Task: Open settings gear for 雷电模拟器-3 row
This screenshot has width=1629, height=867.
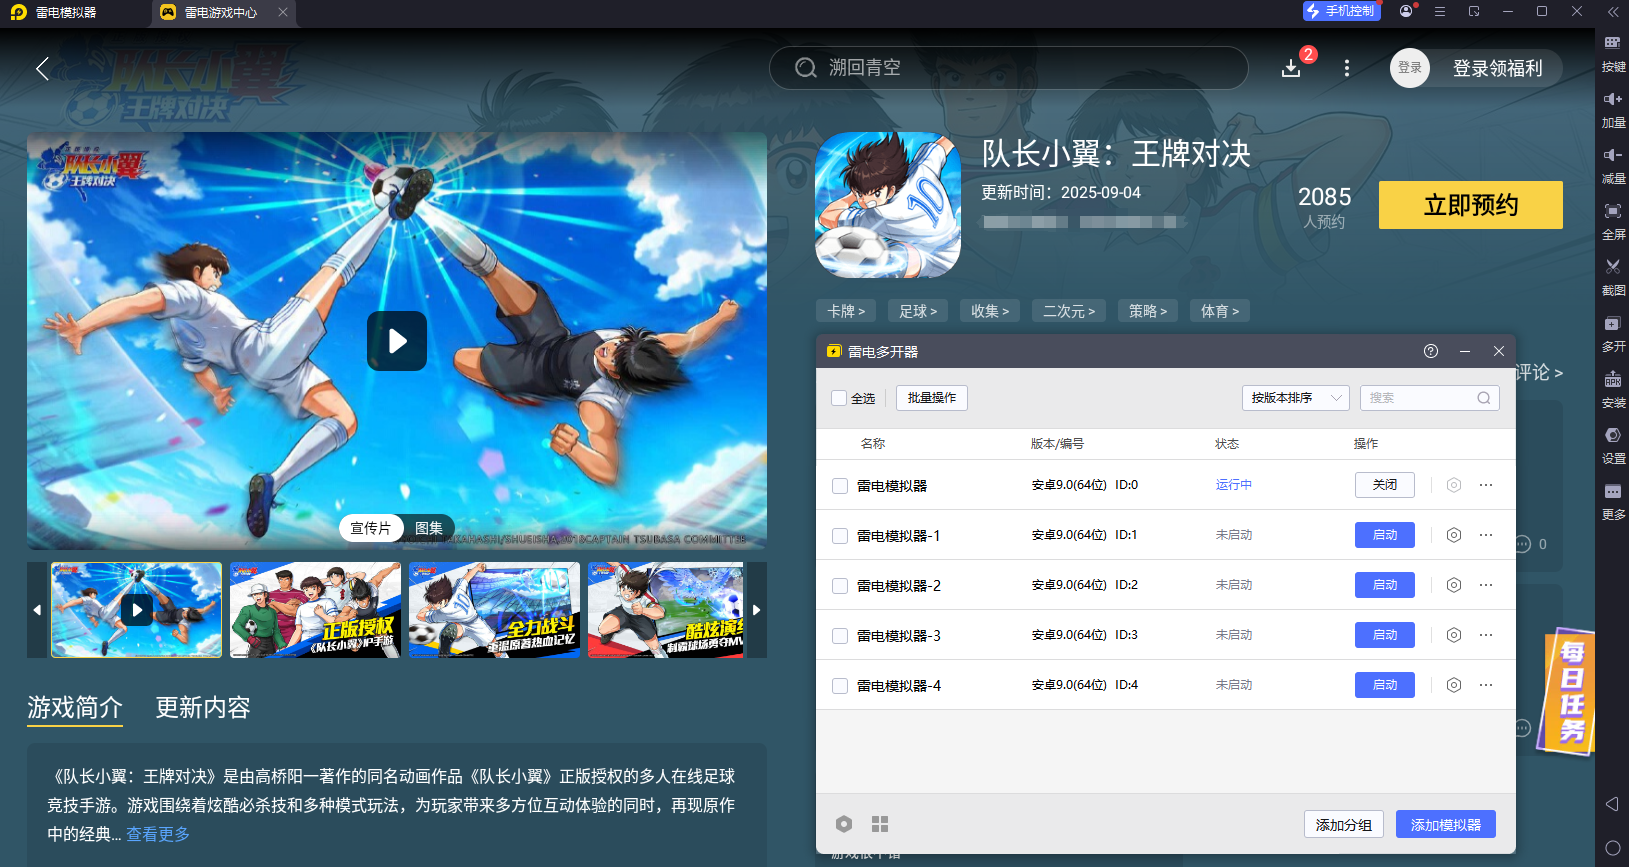Action: [x=1454, y=635]
